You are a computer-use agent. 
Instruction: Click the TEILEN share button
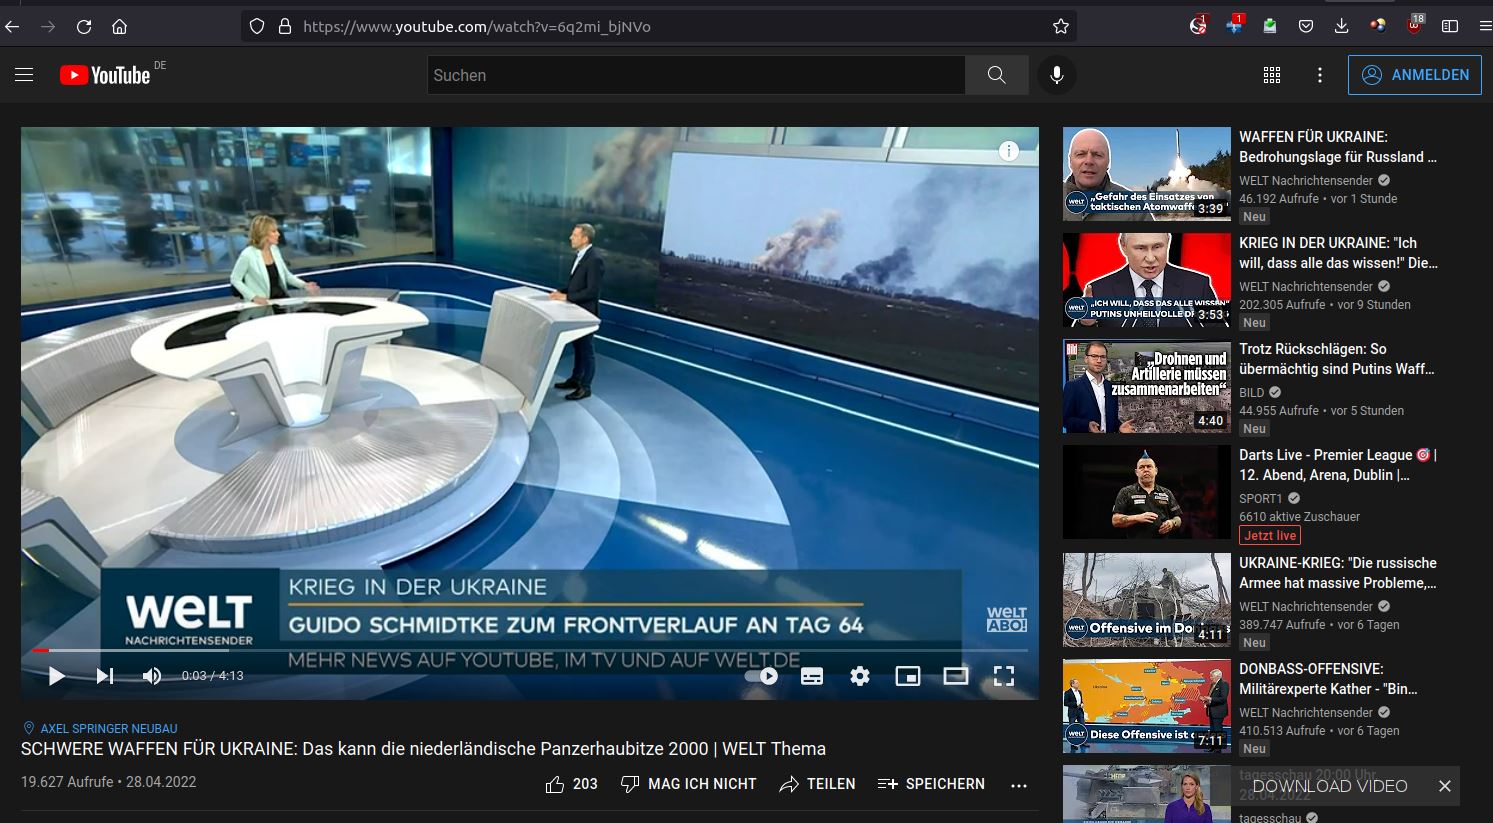pyautogui.click(x=818, y=784)
